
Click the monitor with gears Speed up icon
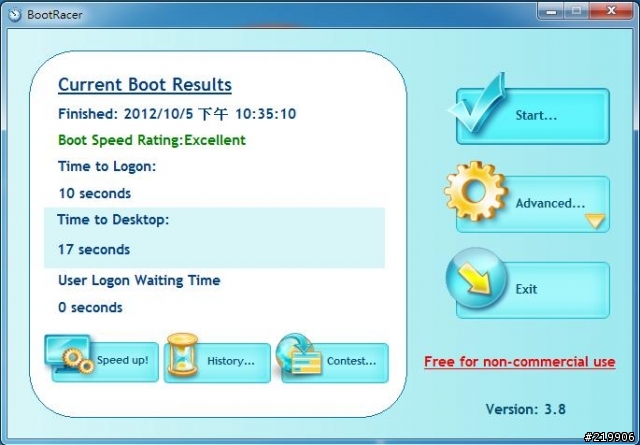coord(69,354)
